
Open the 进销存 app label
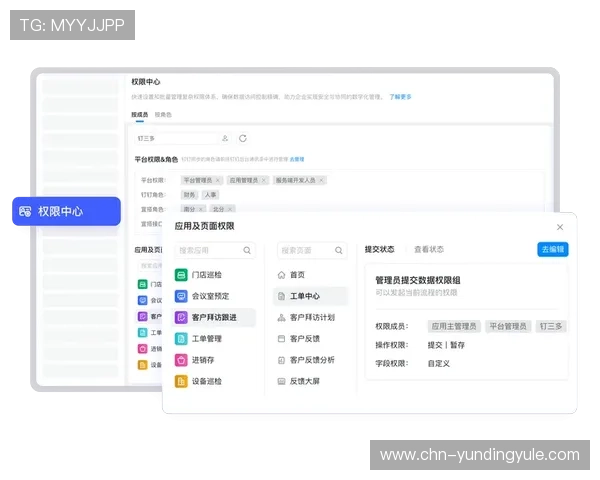click(x=203, y=360)
